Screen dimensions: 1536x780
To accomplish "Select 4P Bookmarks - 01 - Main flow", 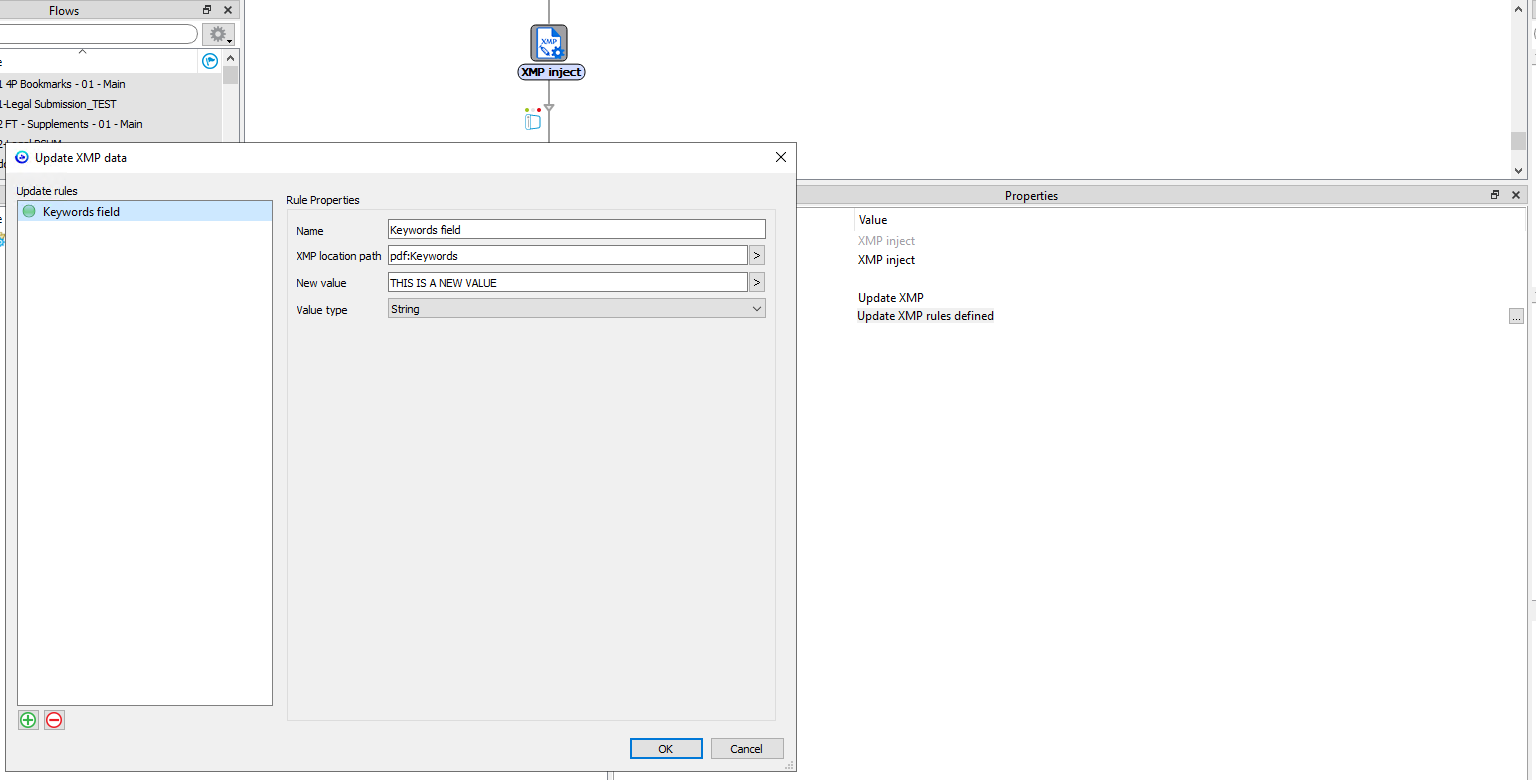I will pyautogui.click(x=66, y=84).
